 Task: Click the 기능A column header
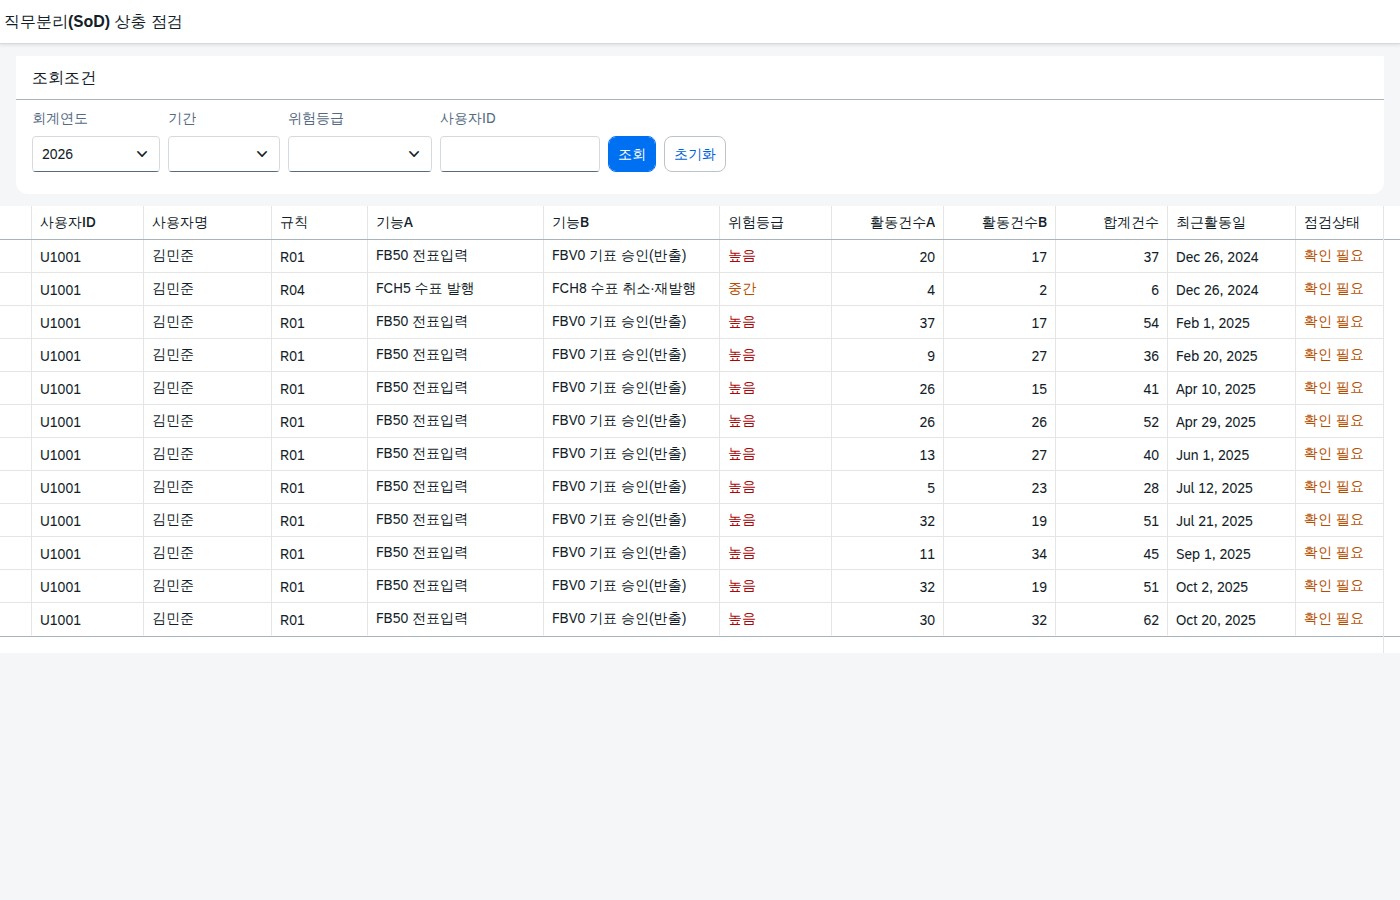pyautogui.click(x=456, y=223)
